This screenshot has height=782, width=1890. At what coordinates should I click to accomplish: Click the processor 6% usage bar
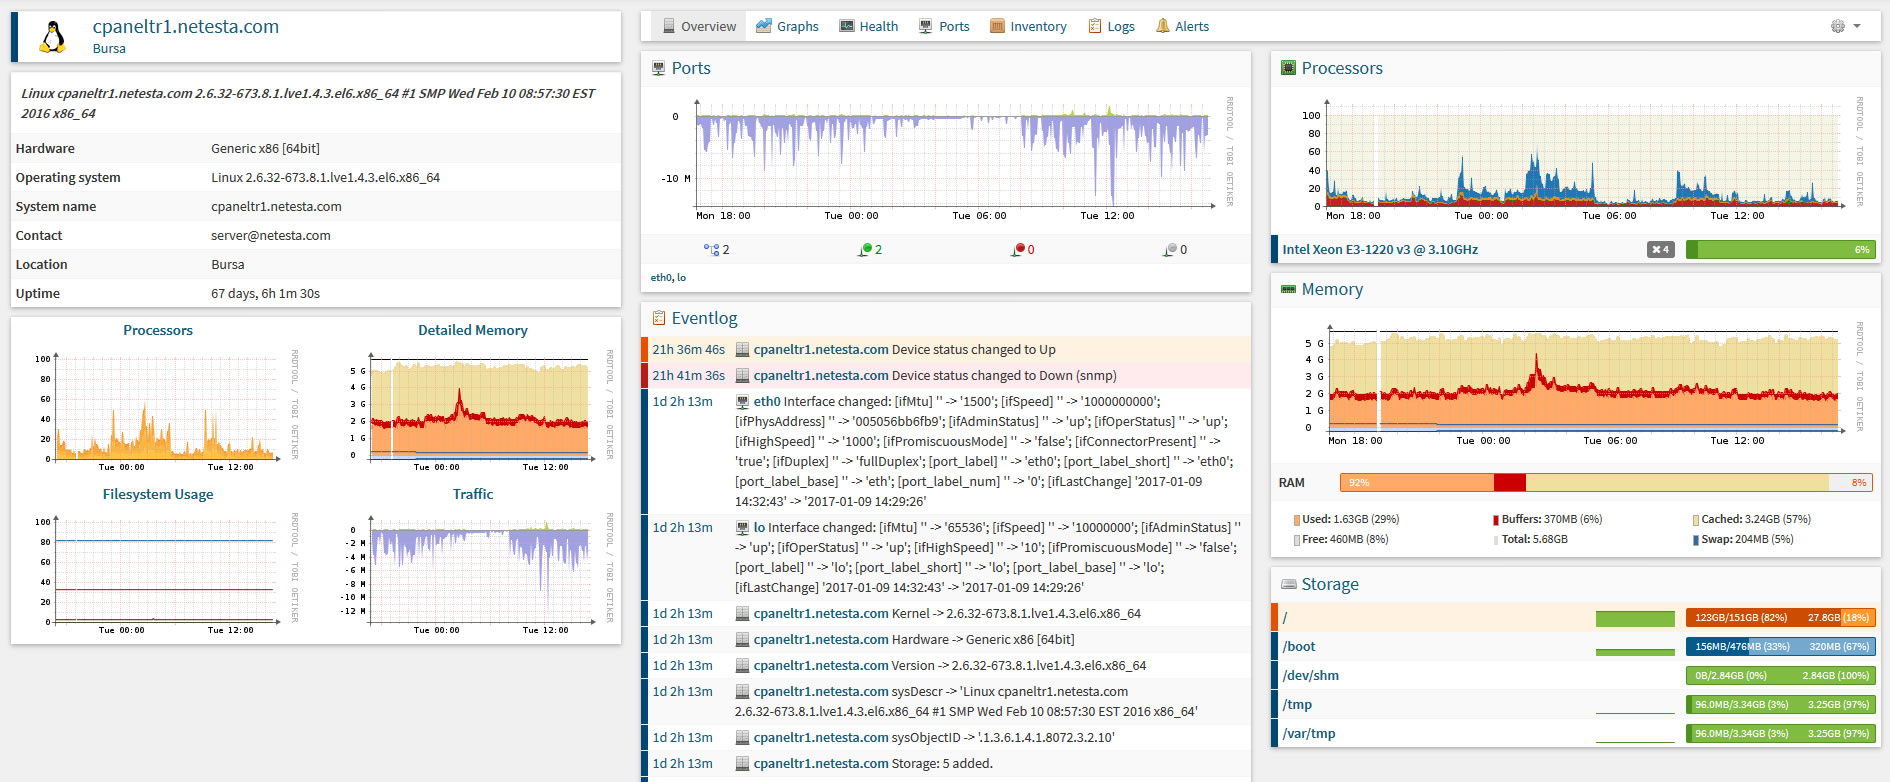point(1780,250)
